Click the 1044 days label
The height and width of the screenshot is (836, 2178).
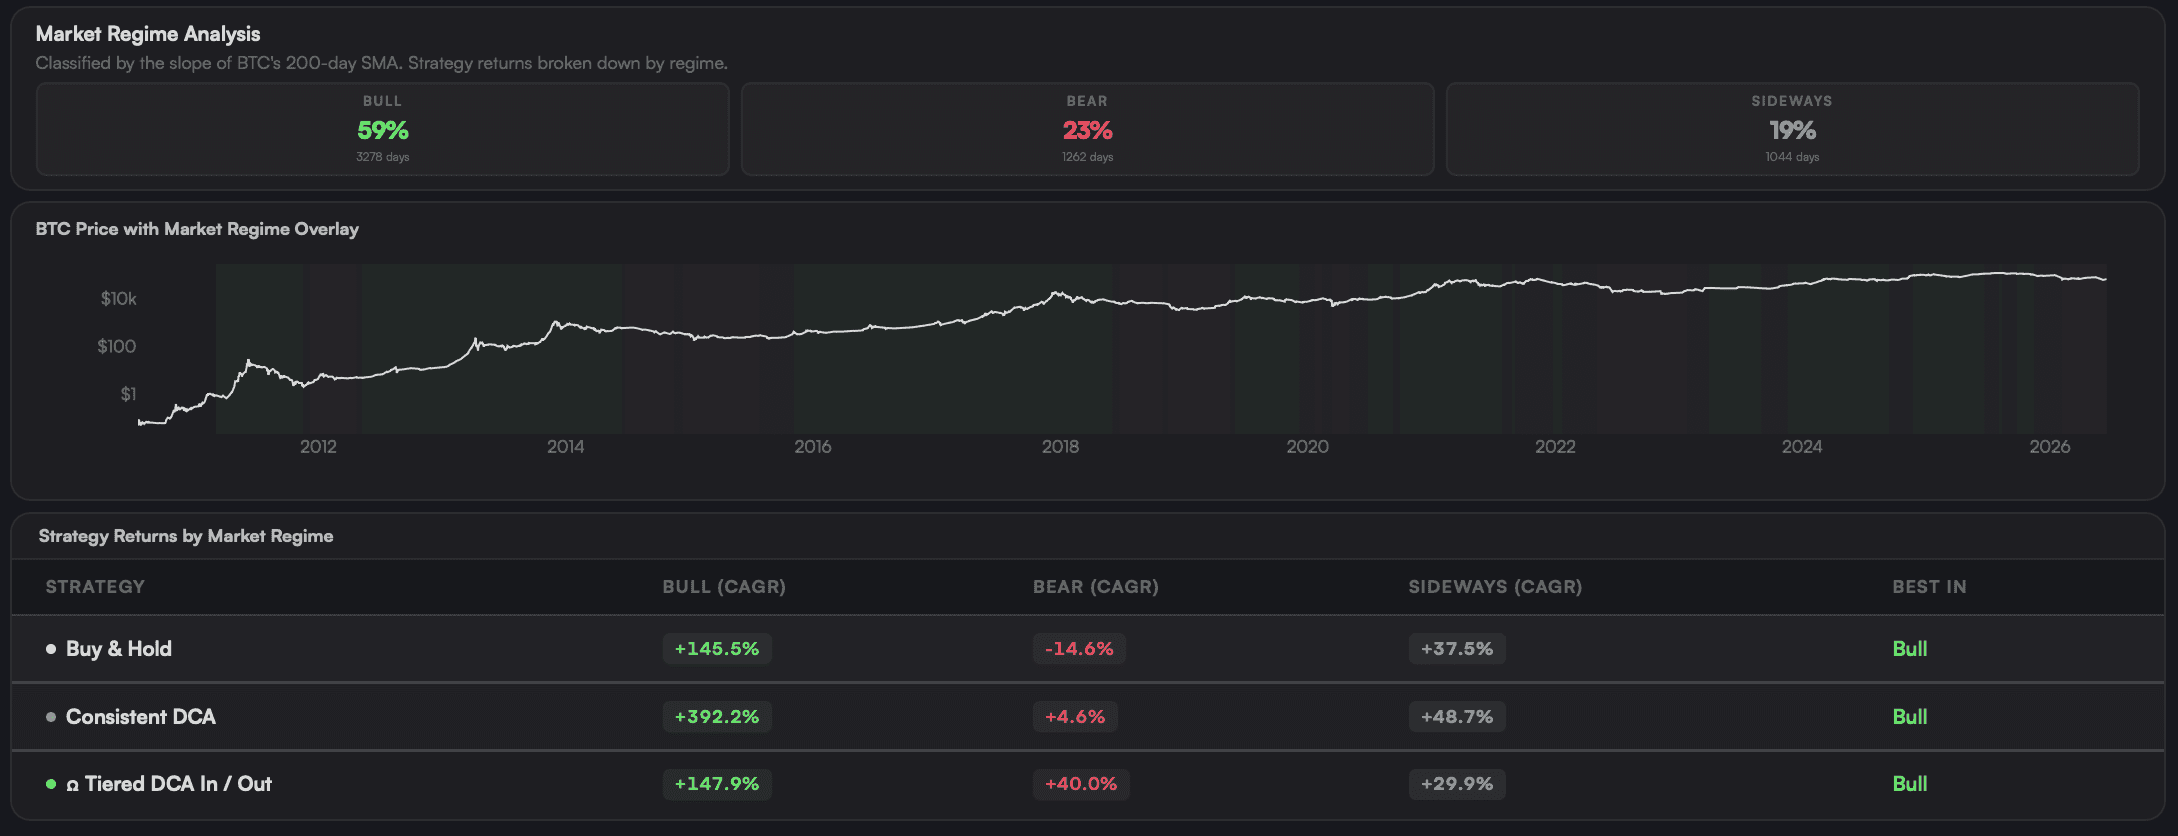[1792, 157]
